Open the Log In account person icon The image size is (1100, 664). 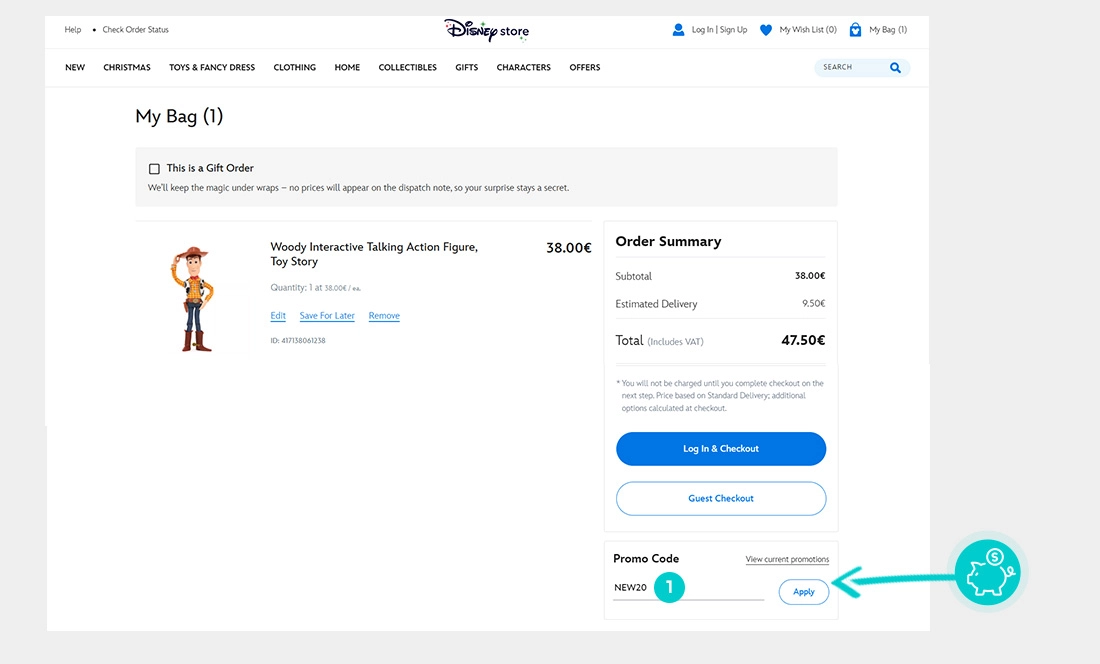click(x=680, y=29)
